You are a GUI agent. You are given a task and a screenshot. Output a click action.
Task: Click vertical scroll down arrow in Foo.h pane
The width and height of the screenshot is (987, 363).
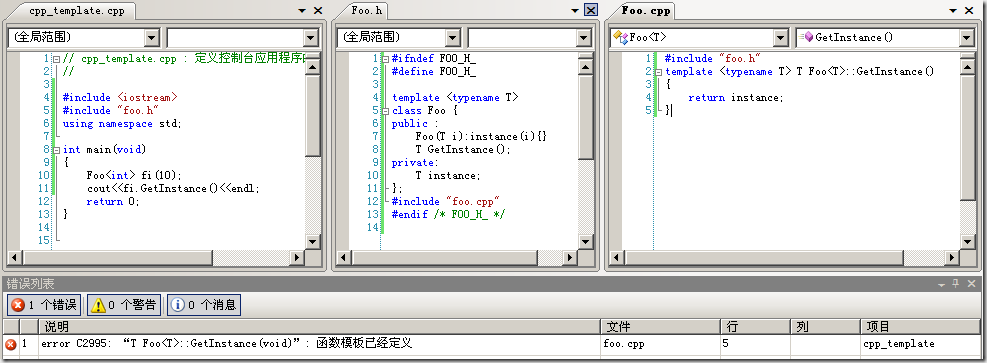pos(586,242)
